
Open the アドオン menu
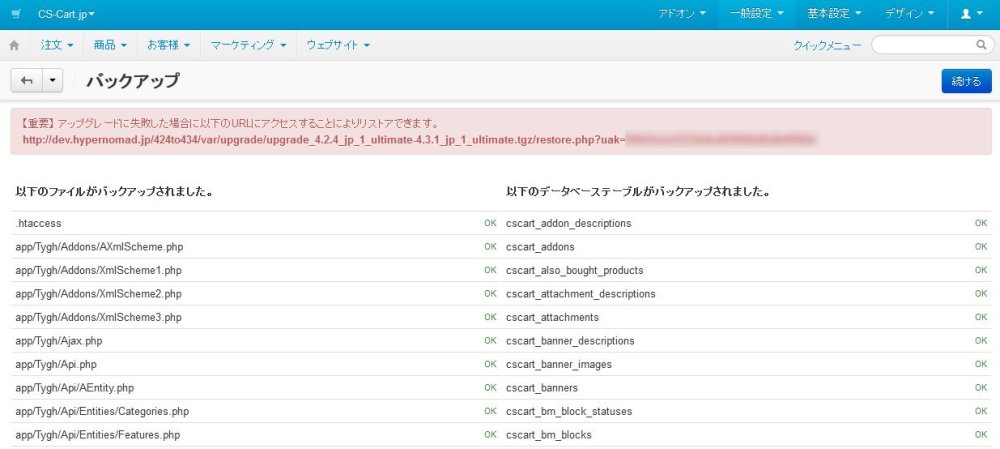[x=682, y=14]
